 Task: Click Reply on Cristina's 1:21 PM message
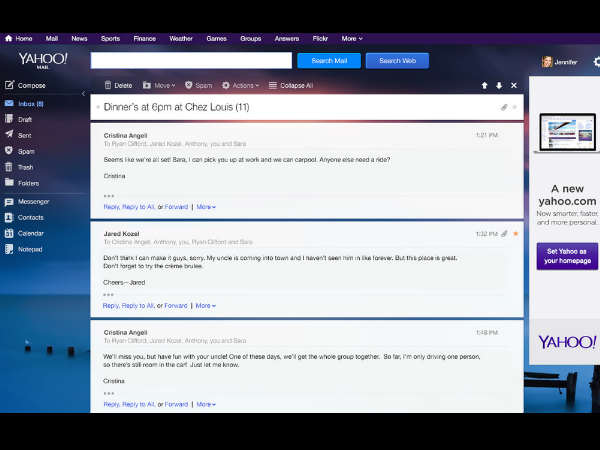(111, 207)
